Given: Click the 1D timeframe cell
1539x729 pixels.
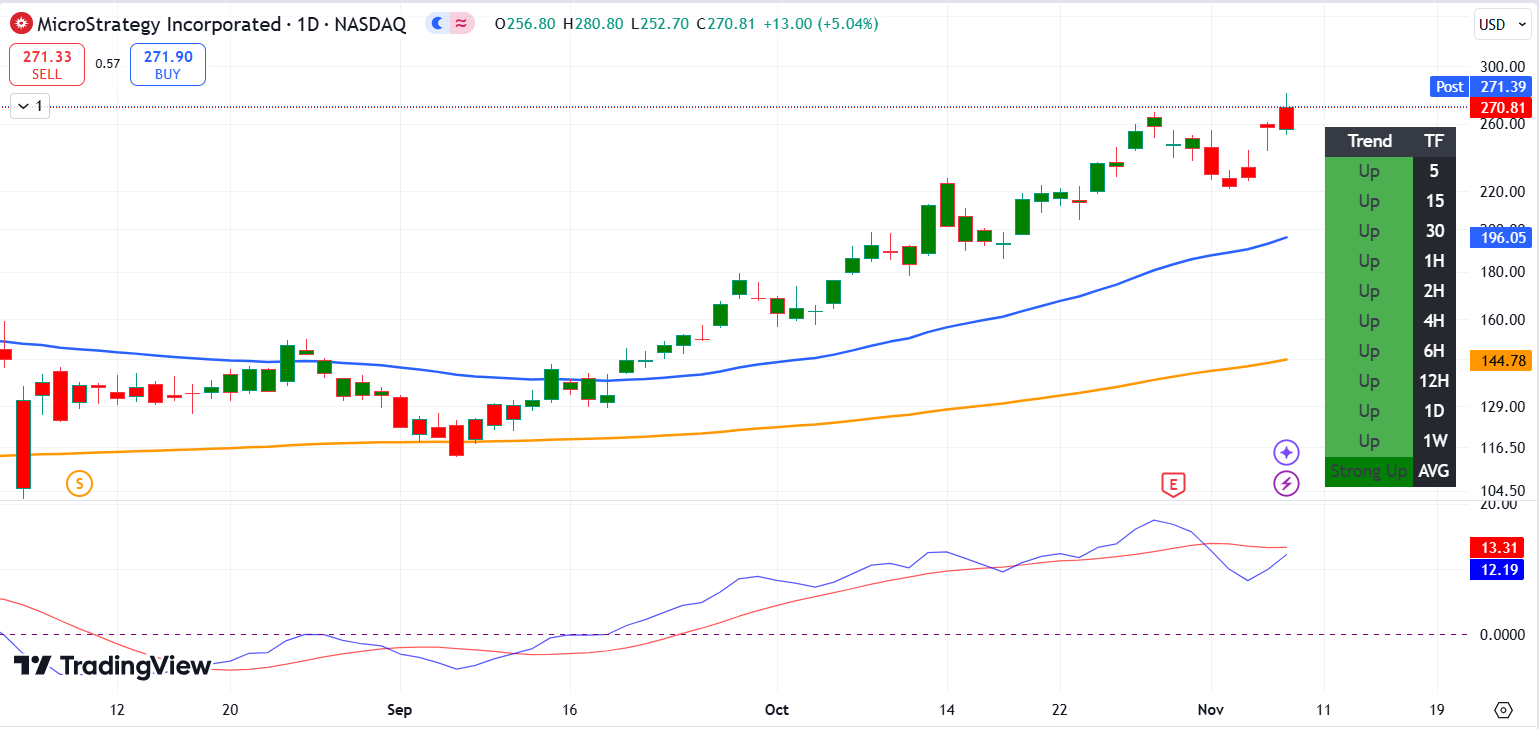Looking at the screenshot, I should pyautogui.click(x=1435, y=411).
